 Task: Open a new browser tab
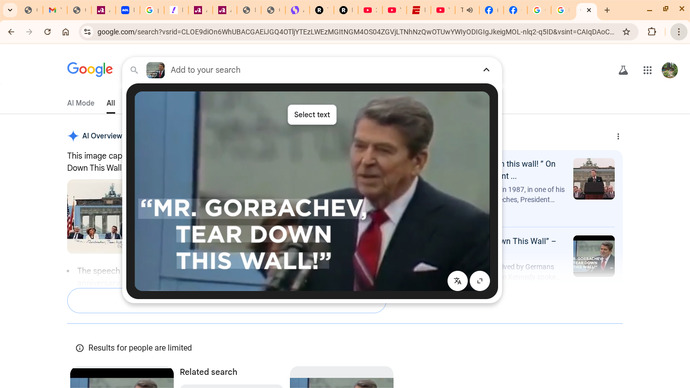click(x=607, y=10)
